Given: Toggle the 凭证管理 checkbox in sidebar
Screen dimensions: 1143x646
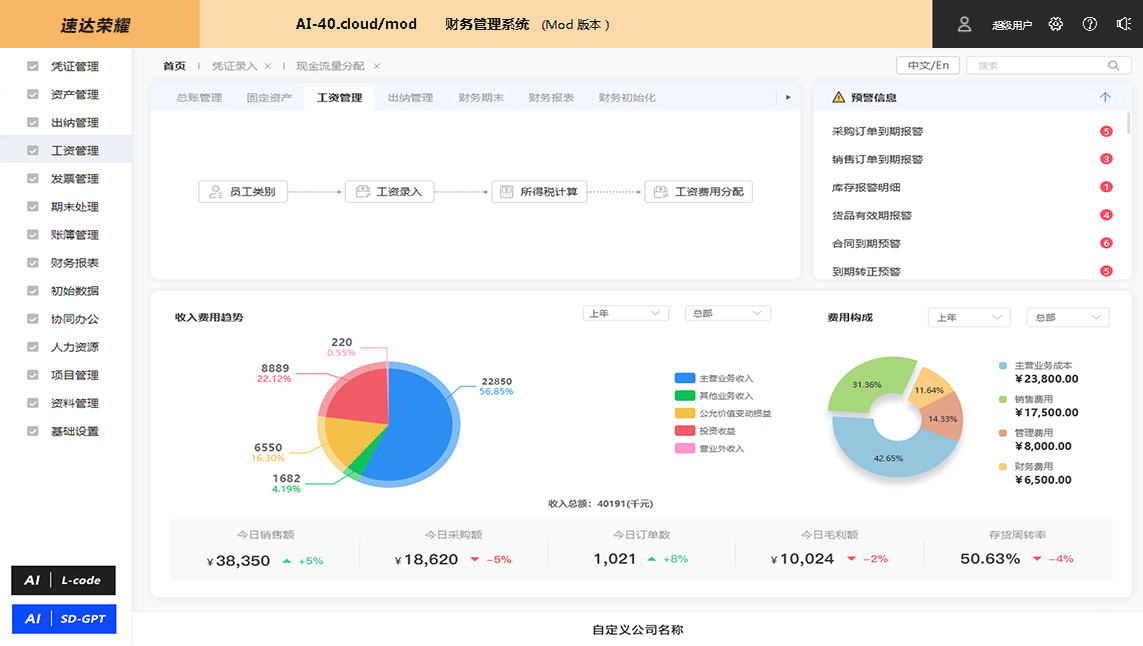Looking at the screenshot, I should tap(33, 67).
